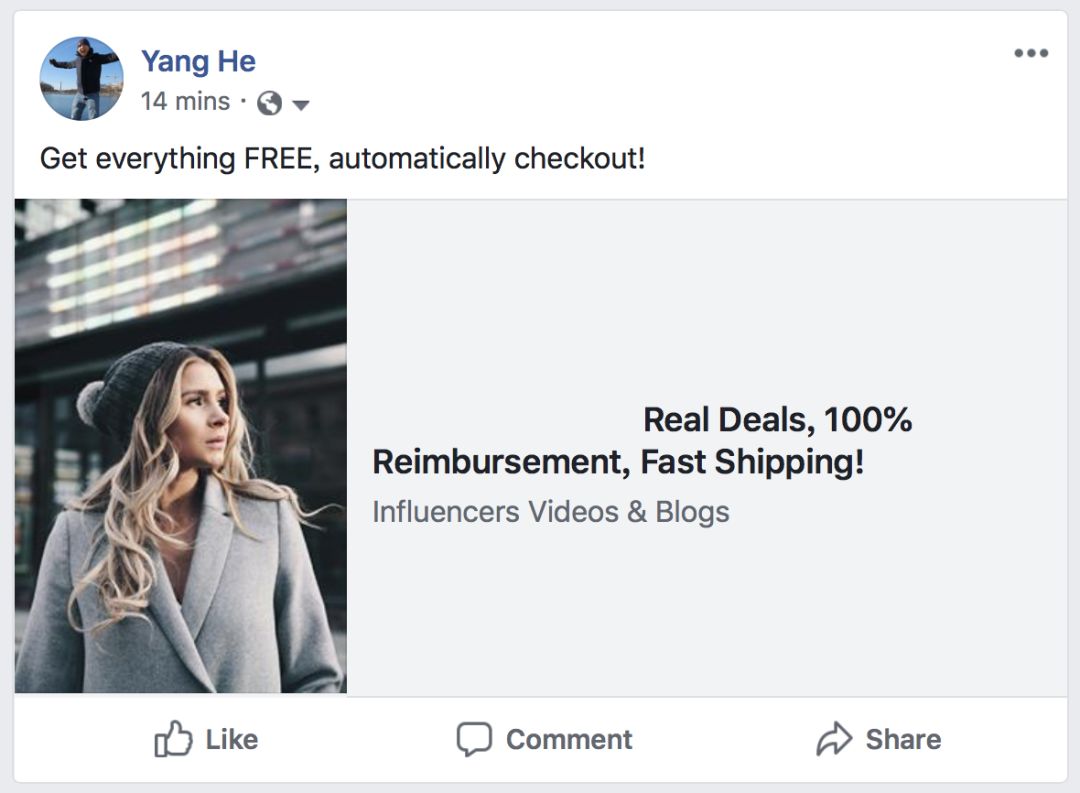Image resolution: width=1080 pixels, height=793 pixels.
Task: Click the 'Influencers Videos & Blogs' caption
Action: [x=550, y=511]
